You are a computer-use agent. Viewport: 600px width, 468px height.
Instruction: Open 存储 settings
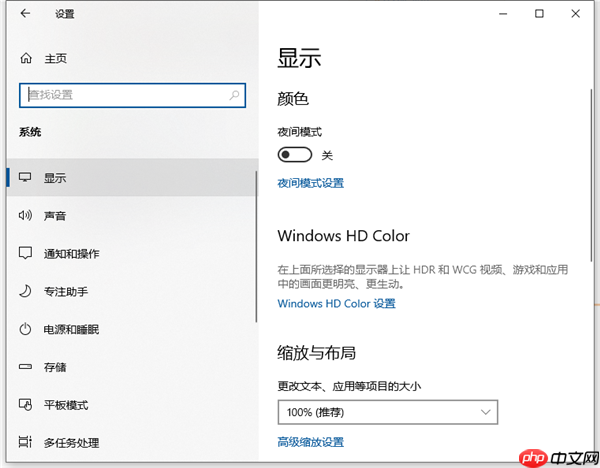(x=132, y=367)
